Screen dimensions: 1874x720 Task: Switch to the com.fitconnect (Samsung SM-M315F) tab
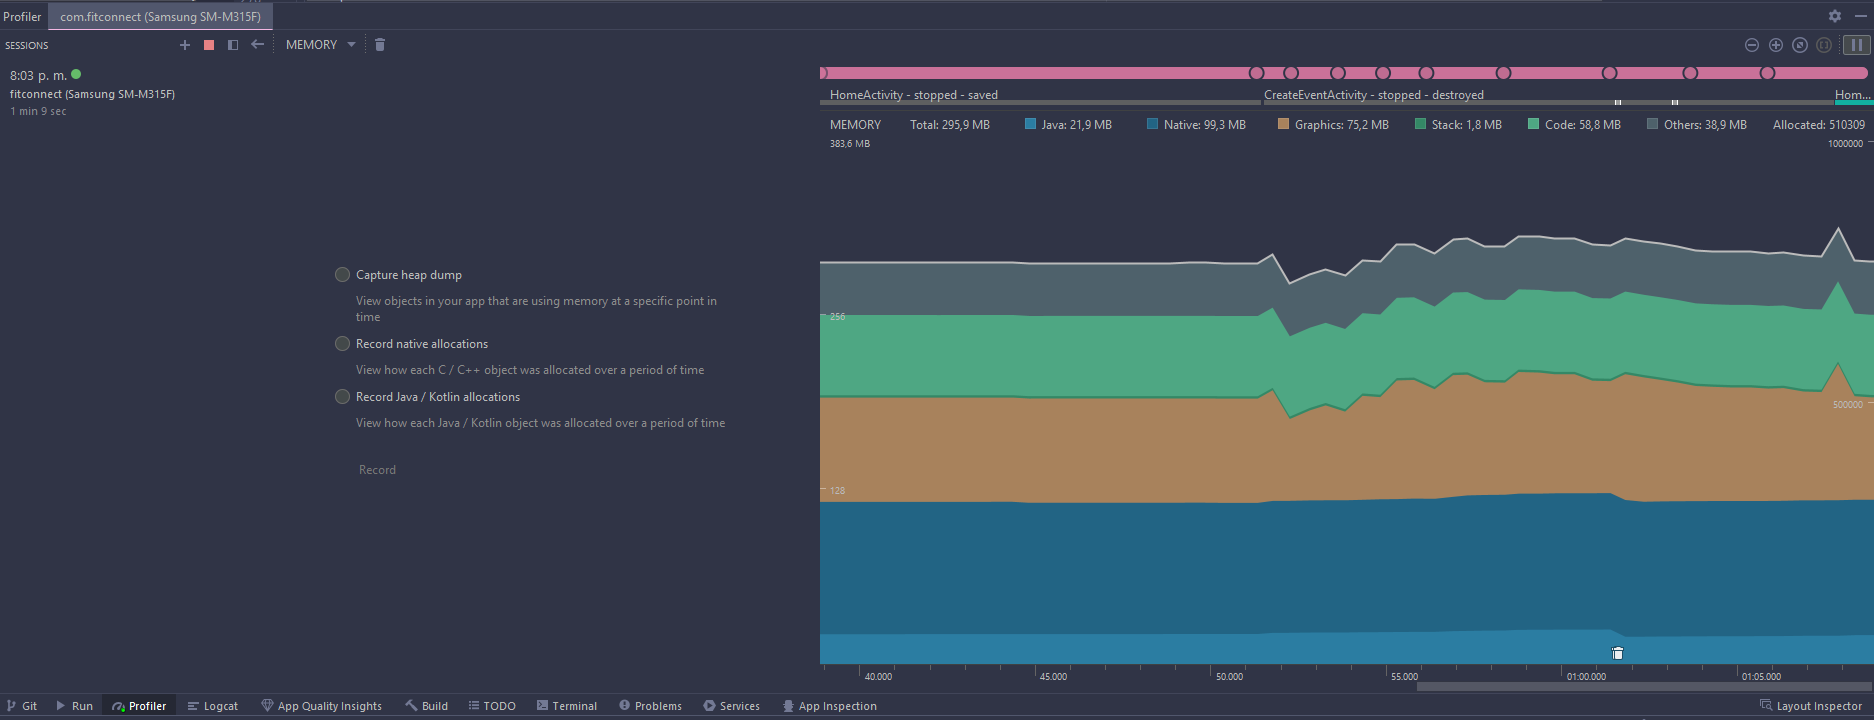pos(160,17)
